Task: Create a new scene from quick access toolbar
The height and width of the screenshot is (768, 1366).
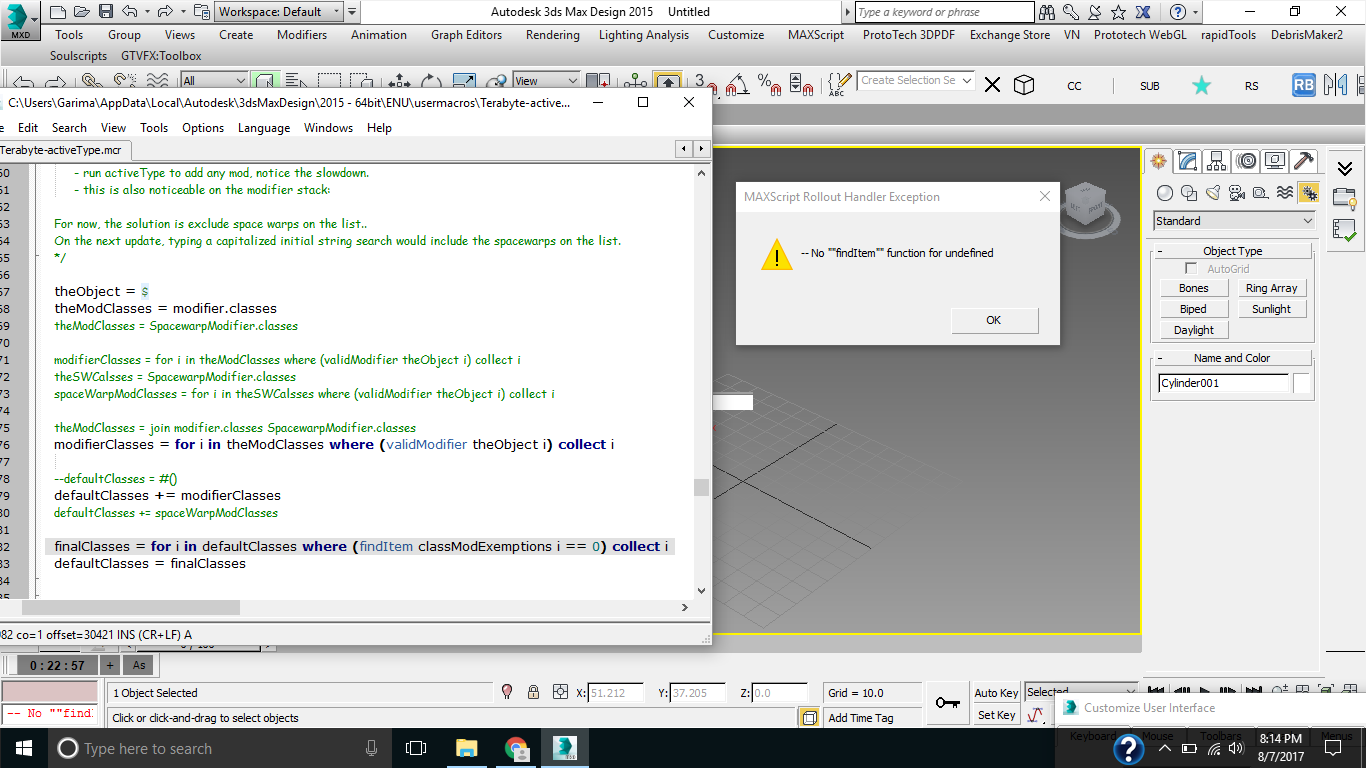Action: click(x=58, y=12)
